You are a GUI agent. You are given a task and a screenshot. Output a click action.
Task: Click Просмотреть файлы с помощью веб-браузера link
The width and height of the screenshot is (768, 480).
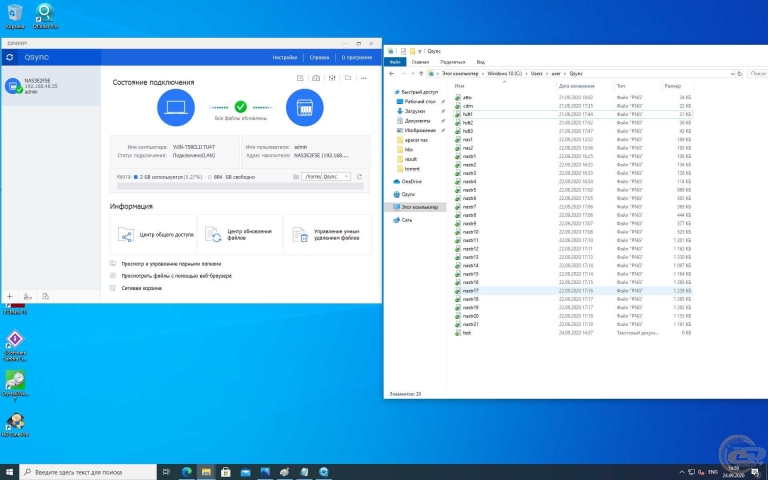click(x=176, y=276)
